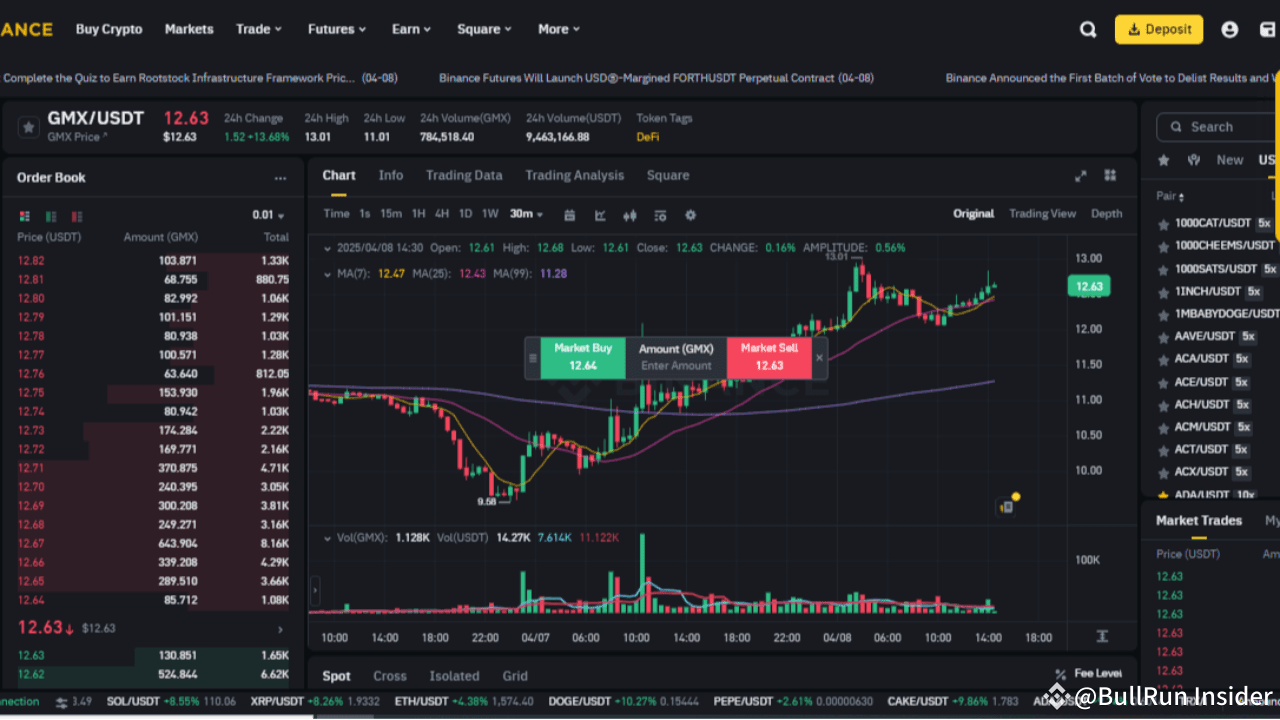Click the Deposit button
The image size is (1280, 720).
click(1158, 29)
